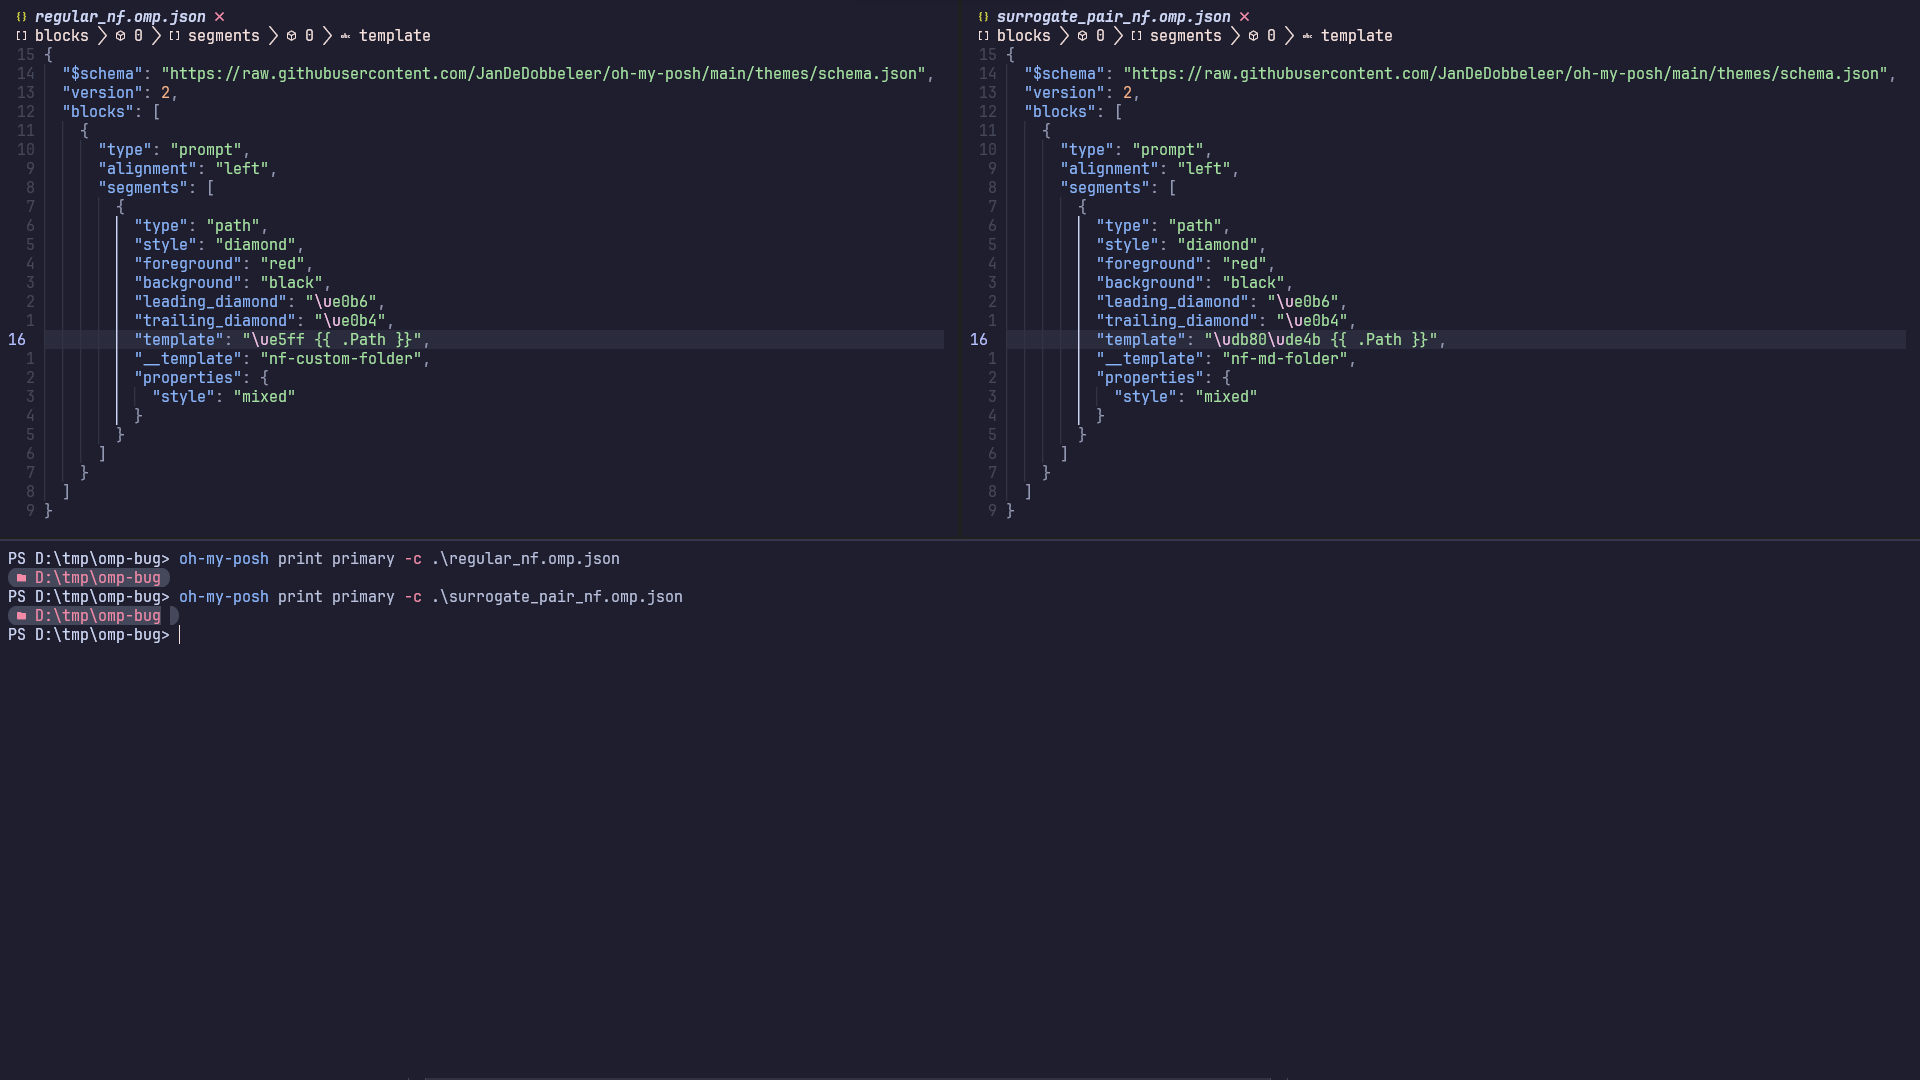1920x1080 pixels.
Task: Click line number 16 in left editor
Action: point(17,340)
